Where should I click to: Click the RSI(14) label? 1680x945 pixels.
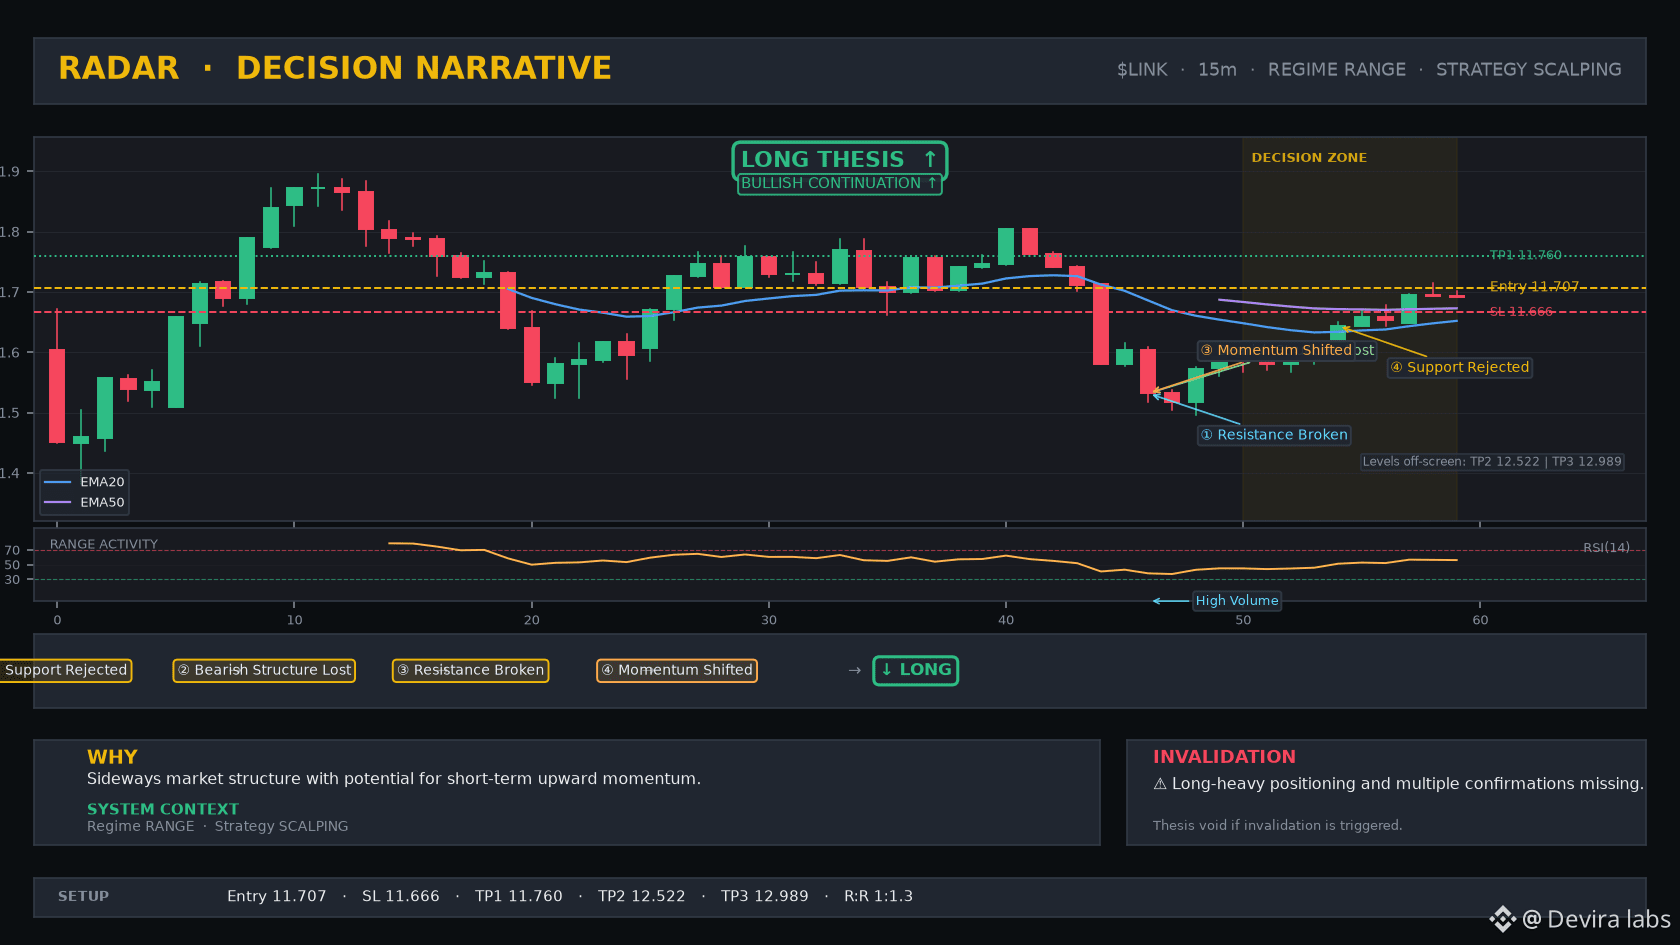point(1606,548)
